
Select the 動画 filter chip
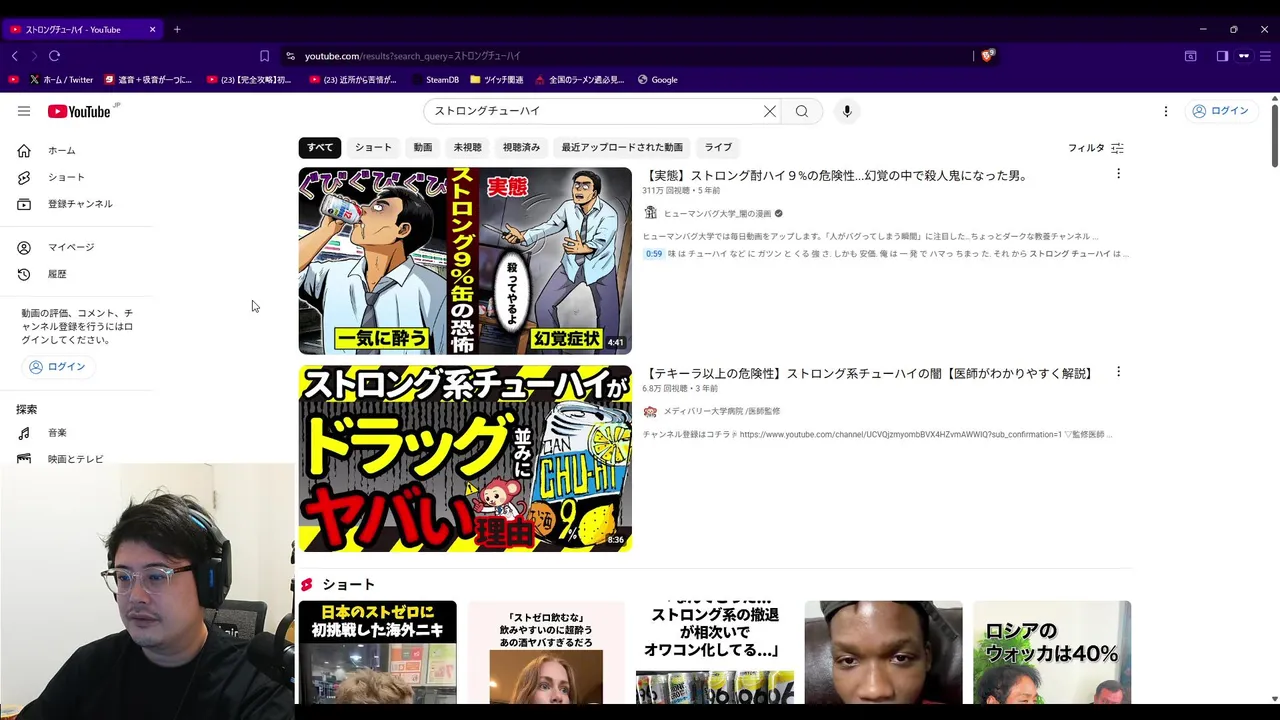point(423,147)
